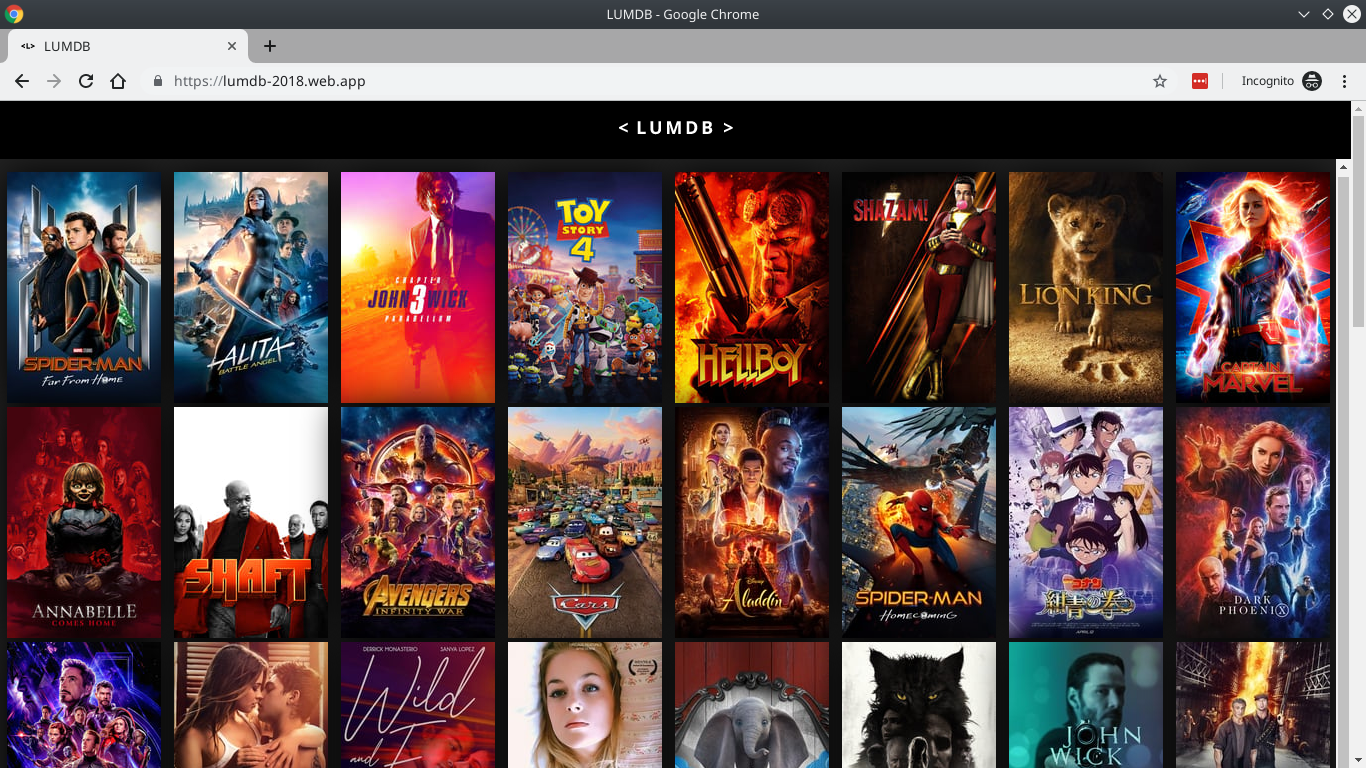This screenshot has width=1366, height=768.
Task: Open the Toy Story 4 poster
Action: coord(585,288)
